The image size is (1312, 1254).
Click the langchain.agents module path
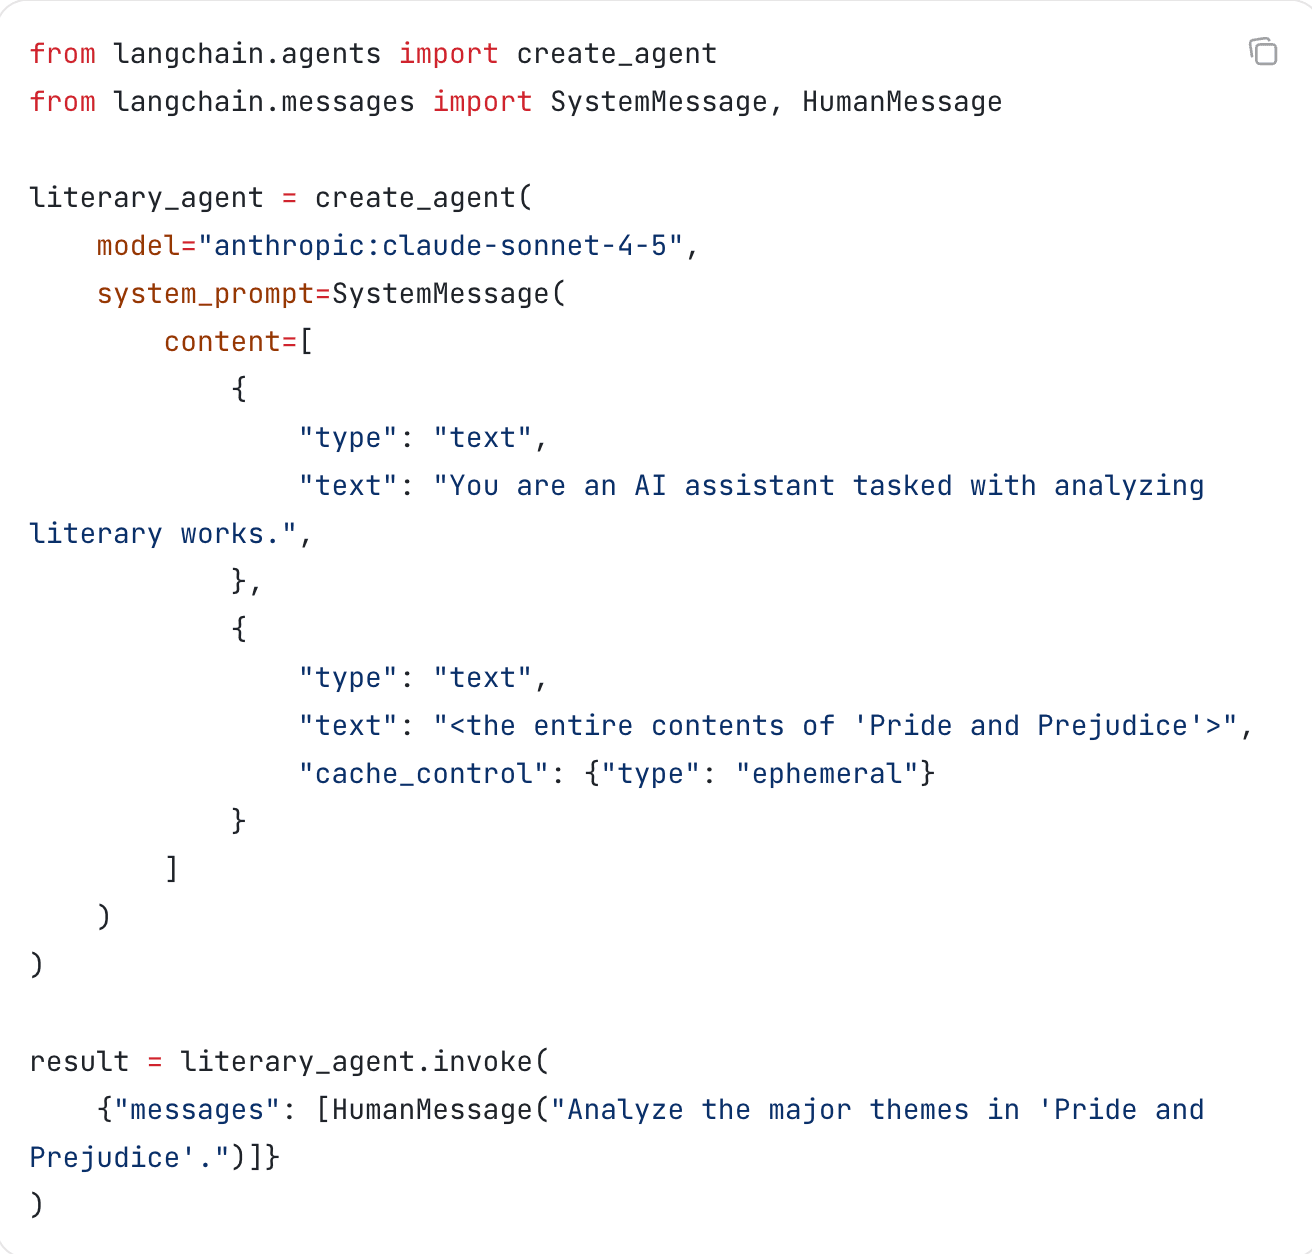point(246,54)
